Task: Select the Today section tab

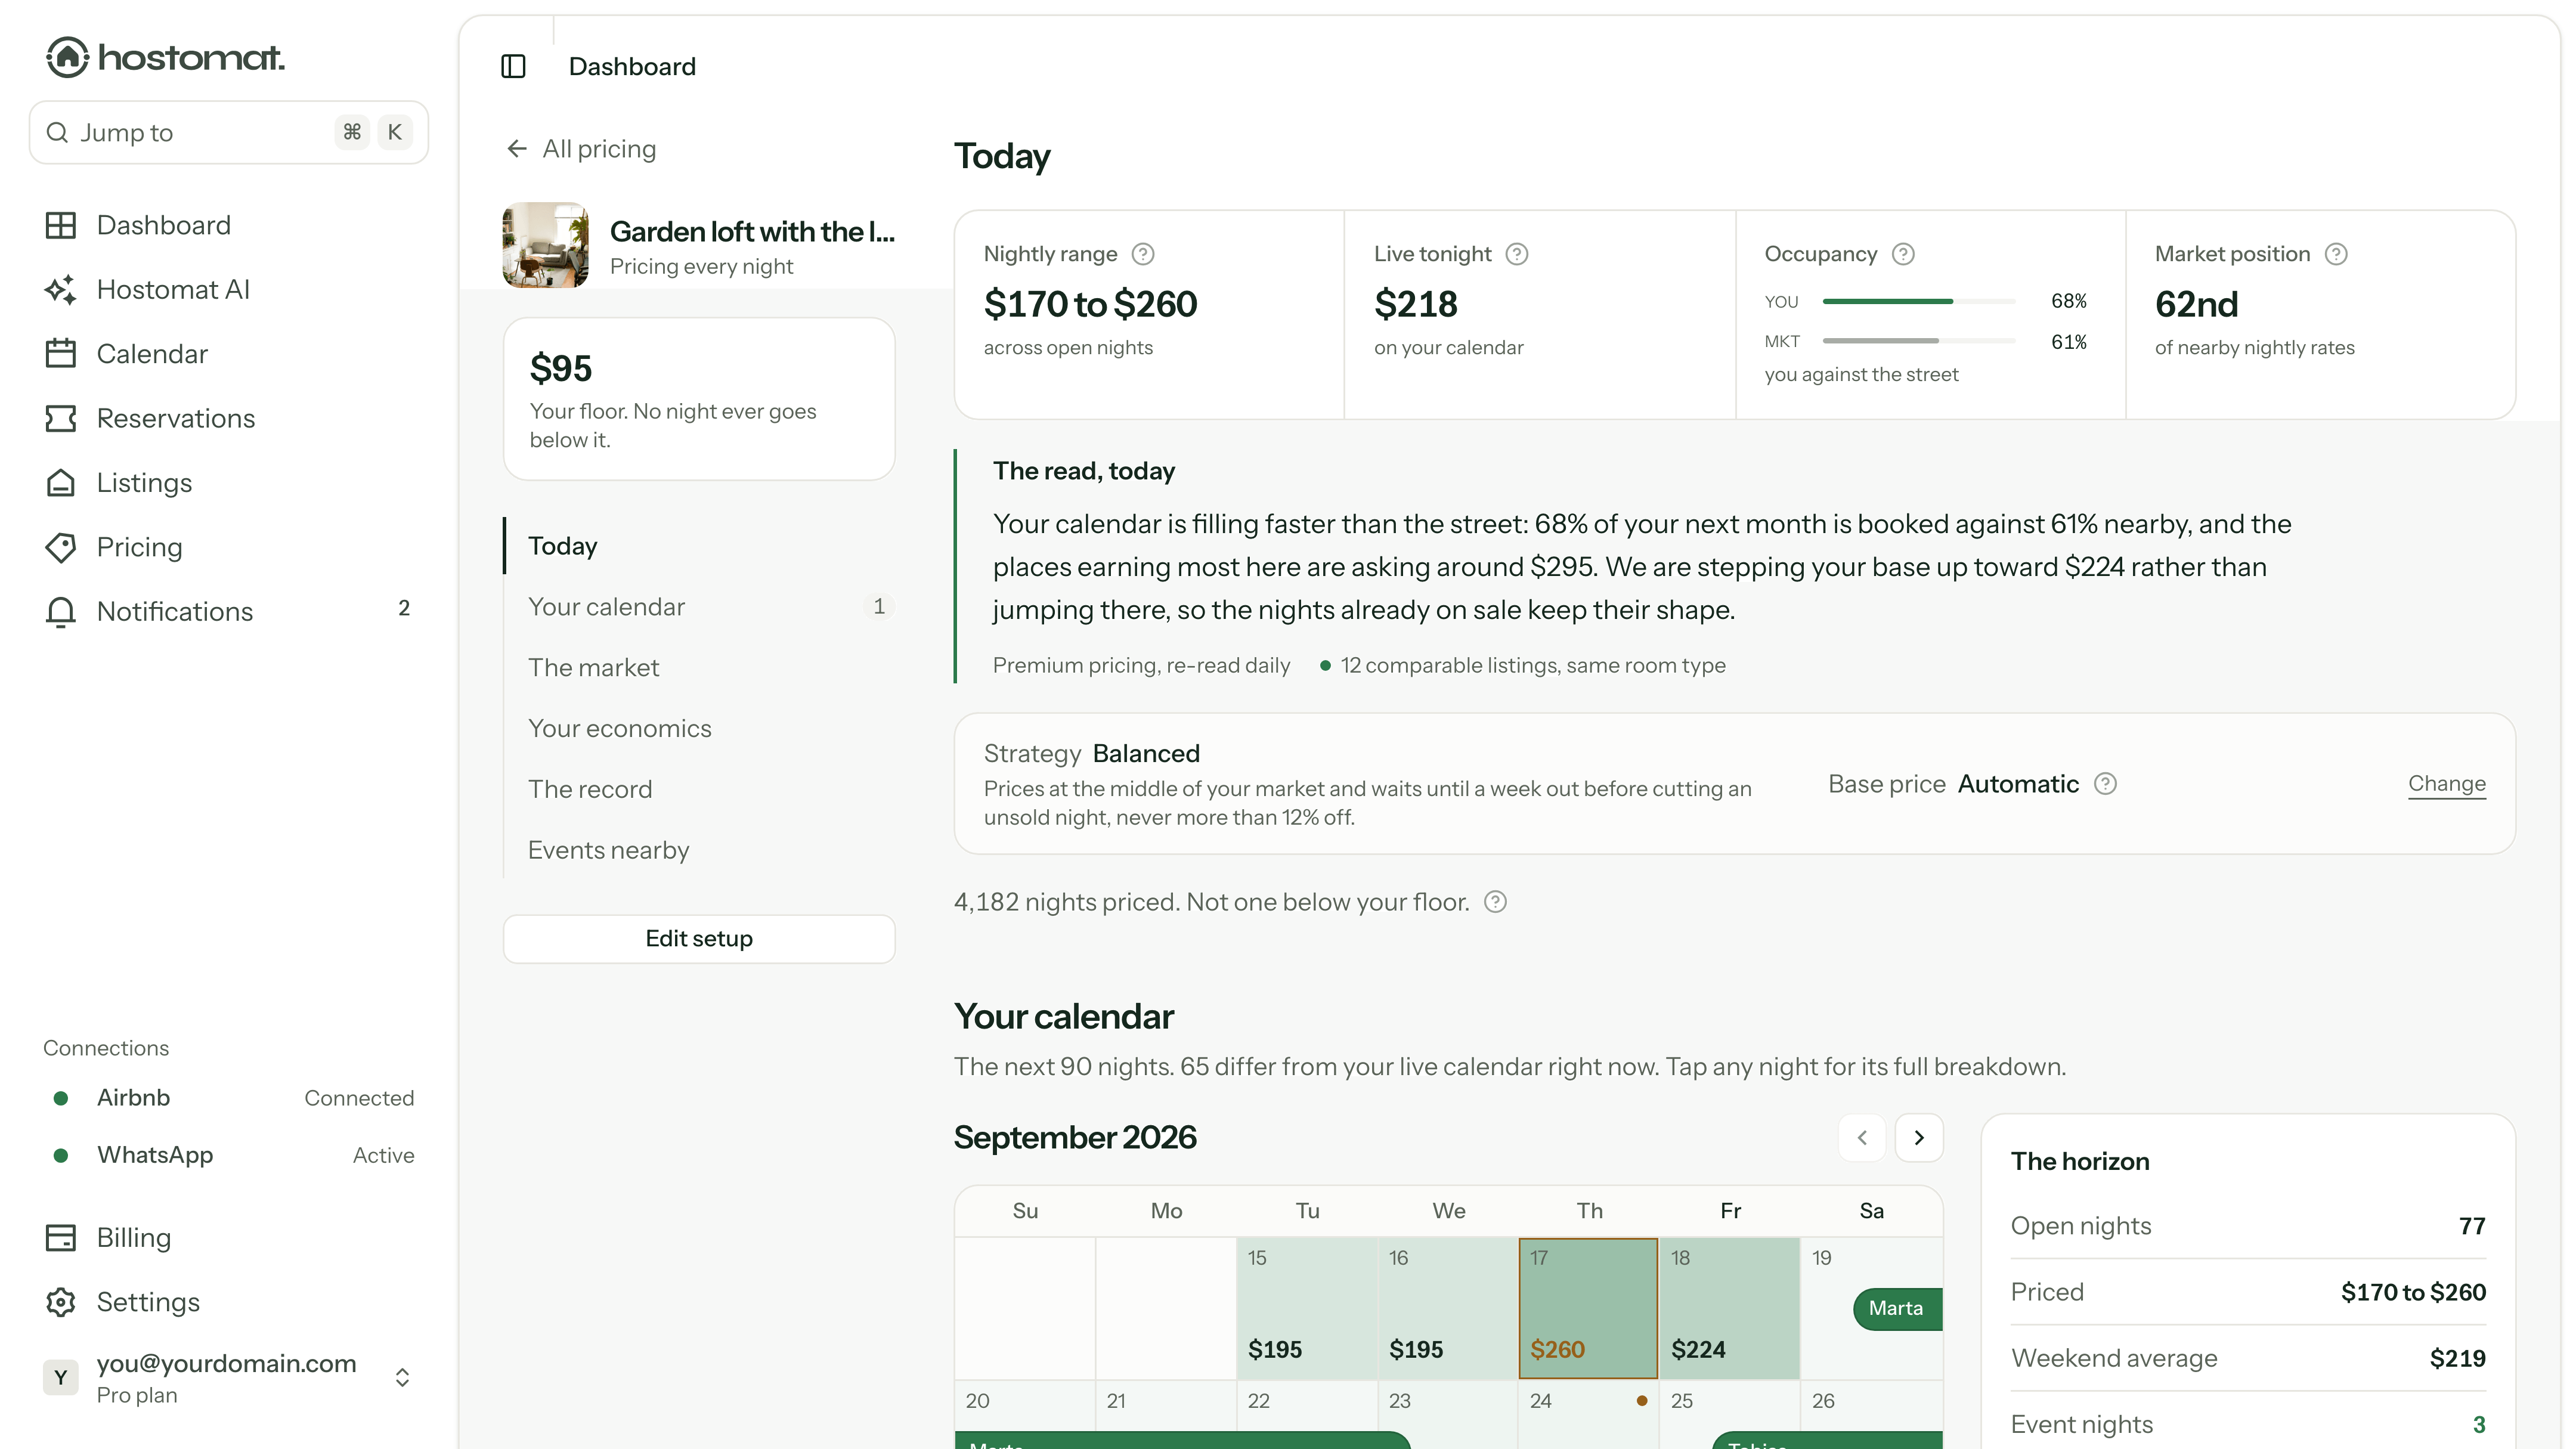Action: 699,546
